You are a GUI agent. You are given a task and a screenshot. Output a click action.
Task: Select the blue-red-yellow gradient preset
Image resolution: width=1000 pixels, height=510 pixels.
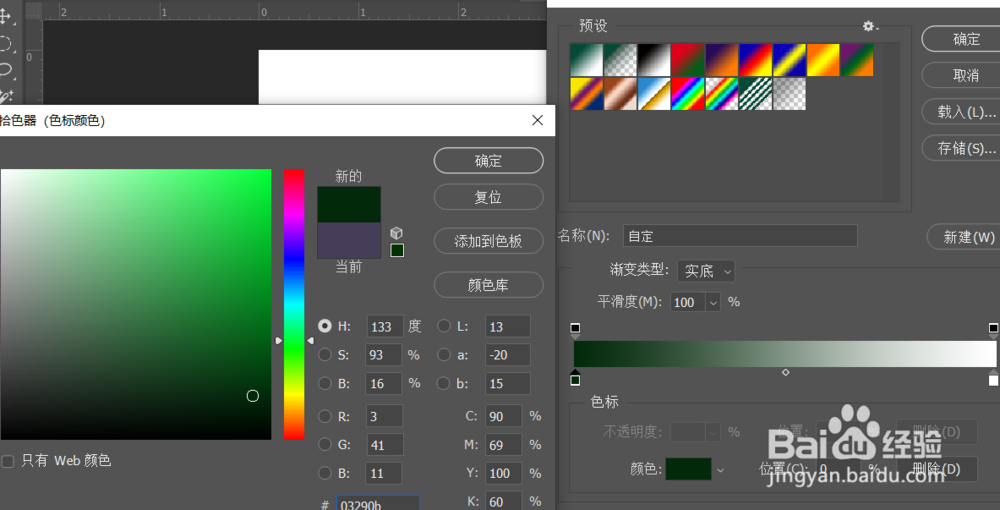[x=755, y=60]
